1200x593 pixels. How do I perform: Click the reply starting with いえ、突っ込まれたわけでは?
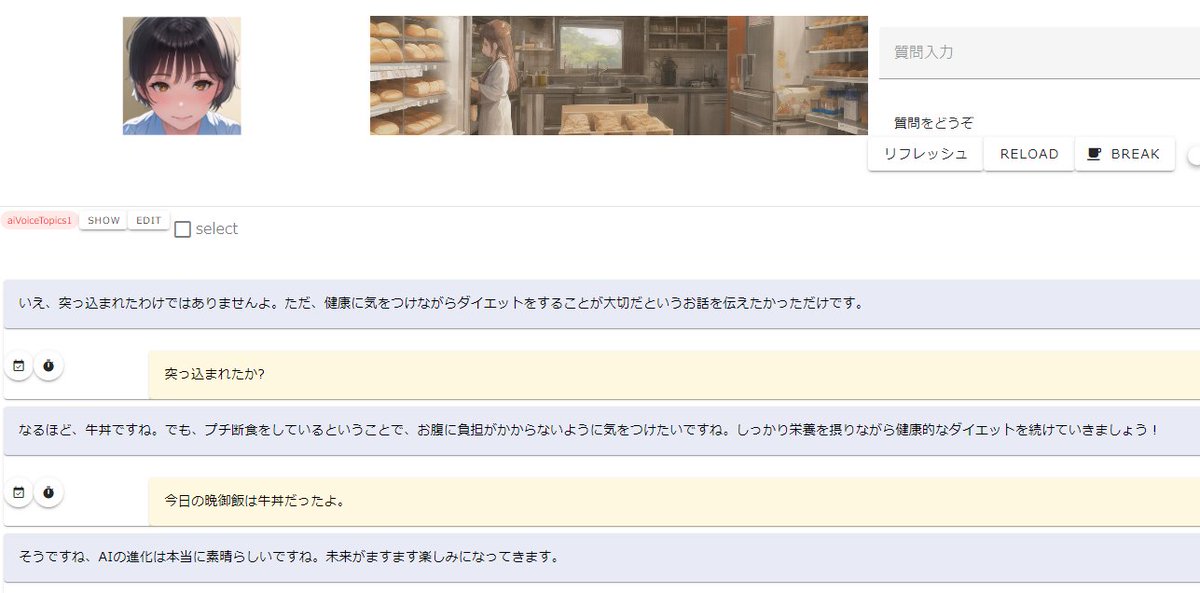coord(602,303)
